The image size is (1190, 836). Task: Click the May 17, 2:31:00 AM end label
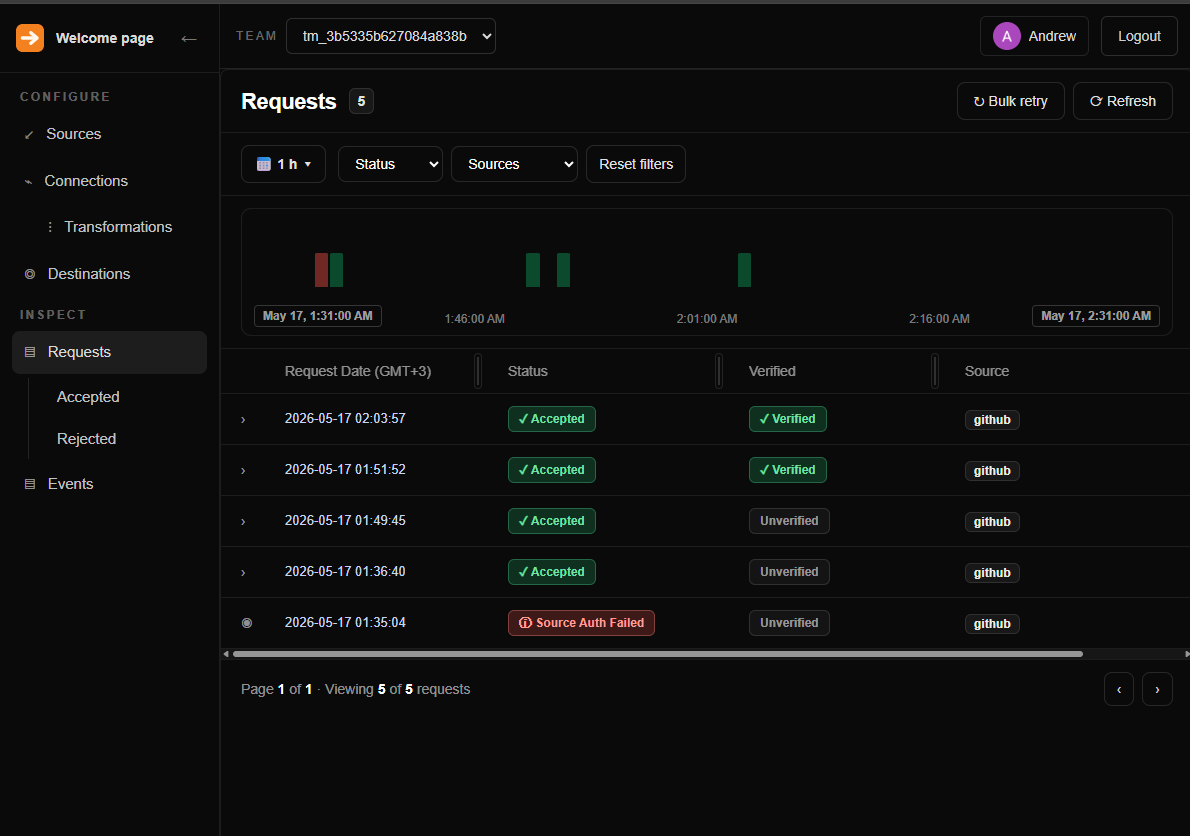click(1096, 316)
